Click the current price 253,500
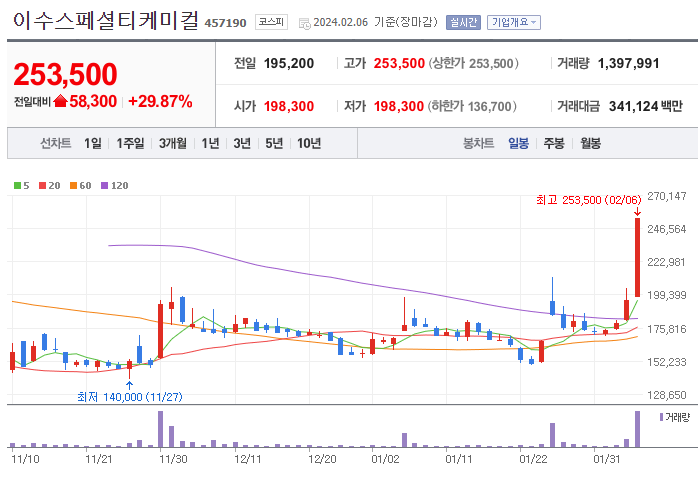 coord(65,74)
